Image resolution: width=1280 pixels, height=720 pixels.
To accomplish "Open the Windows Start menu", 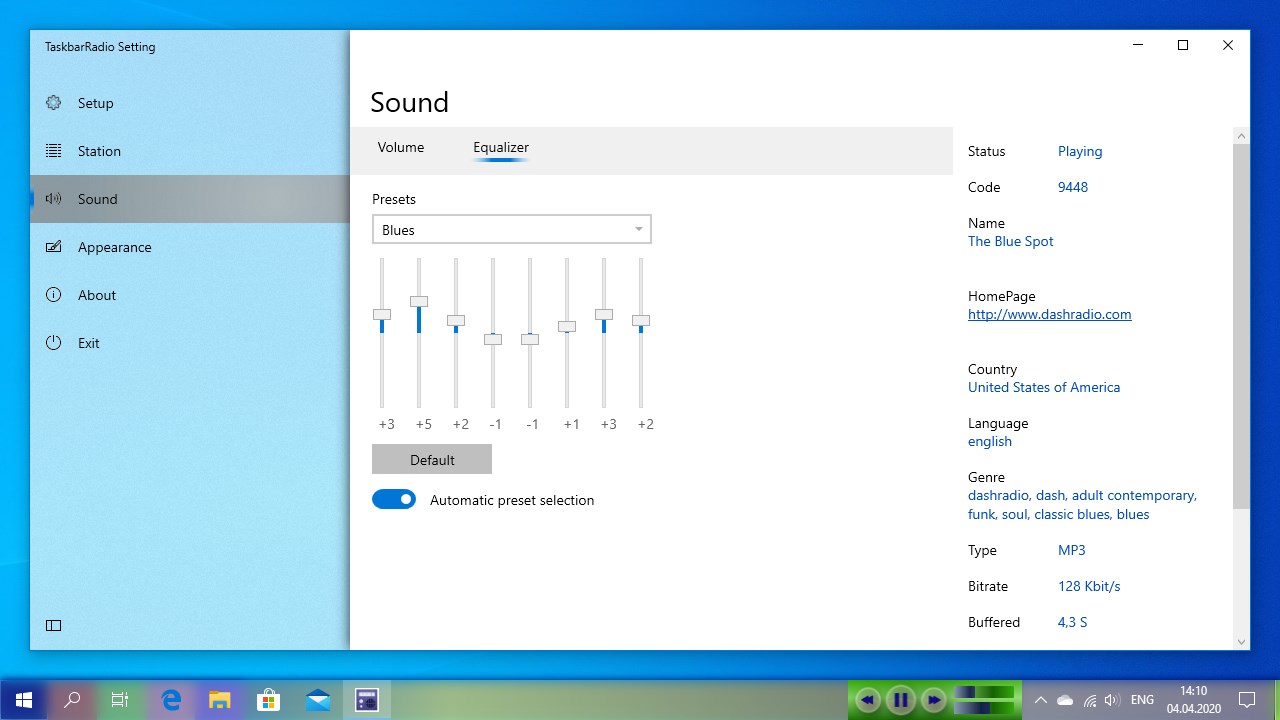I will (x=24, y=700).
